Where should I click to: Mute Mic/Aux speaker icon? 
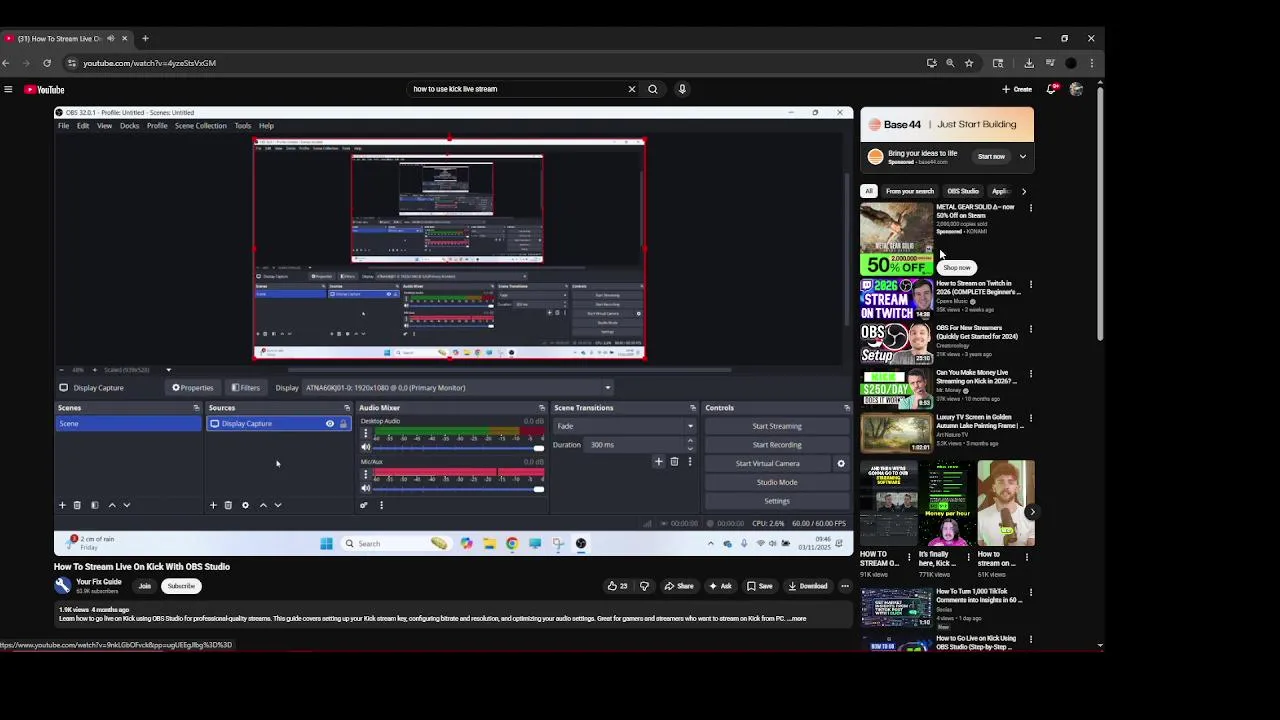pyautogui.click(x=365, y=488)
